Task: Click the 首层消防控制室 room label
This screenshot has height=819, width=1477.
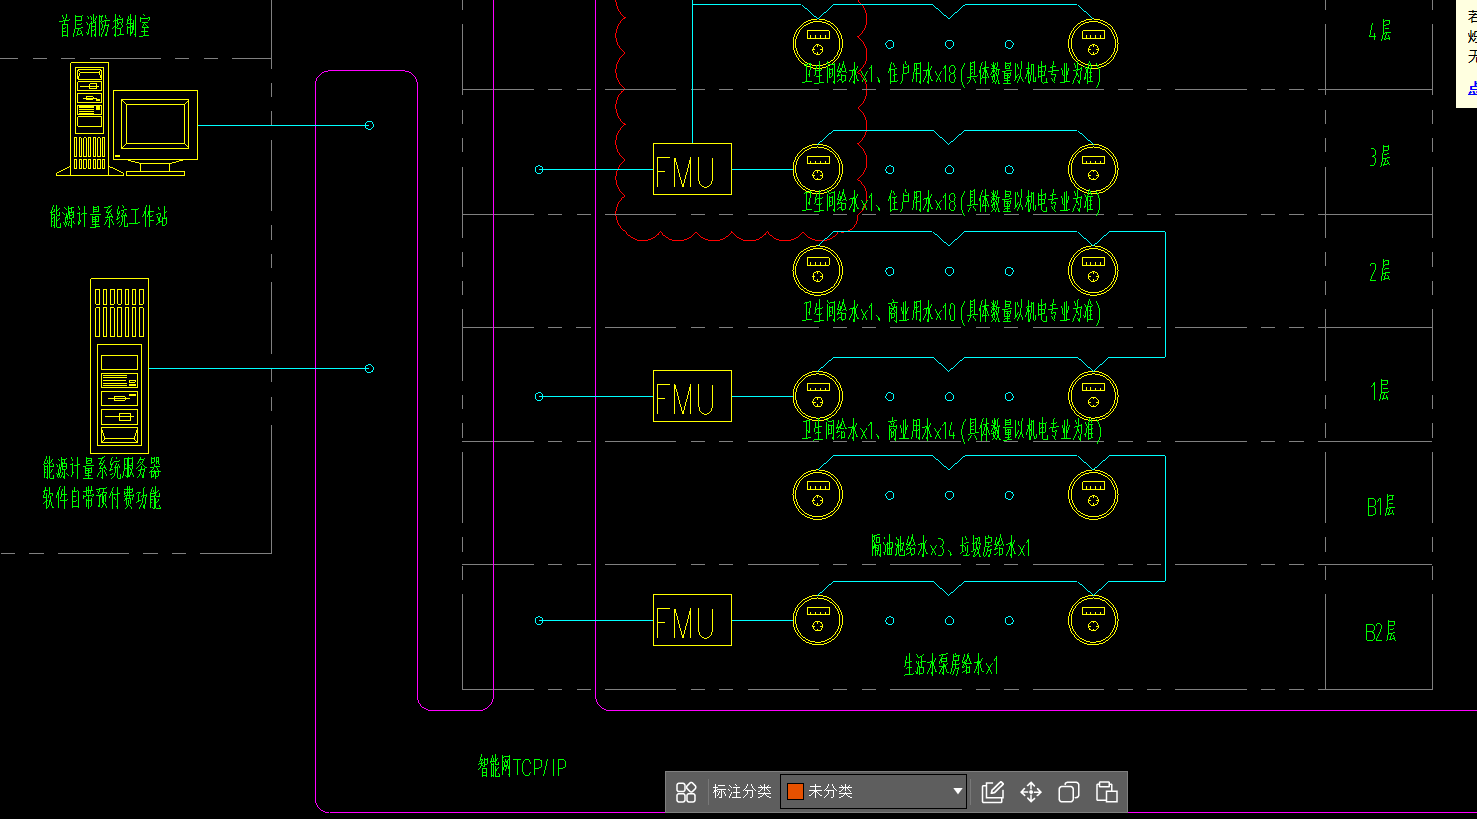Action: point(105,27)
